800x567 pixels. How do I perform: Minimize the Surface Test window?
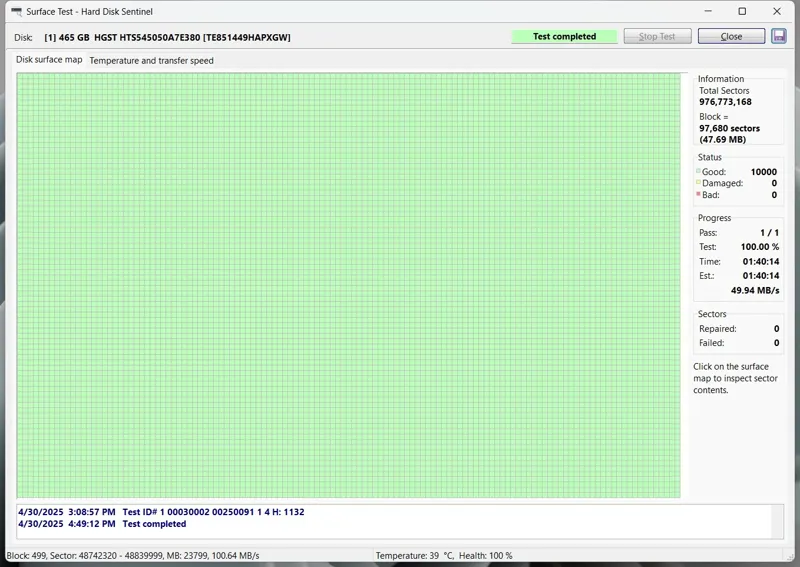coord(705,11)
